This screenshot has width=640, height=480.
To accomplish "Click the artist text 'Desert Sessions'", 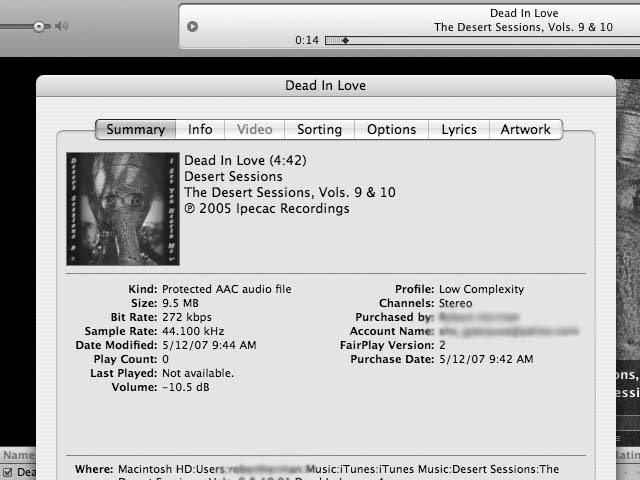I will (x=233, y=176).
